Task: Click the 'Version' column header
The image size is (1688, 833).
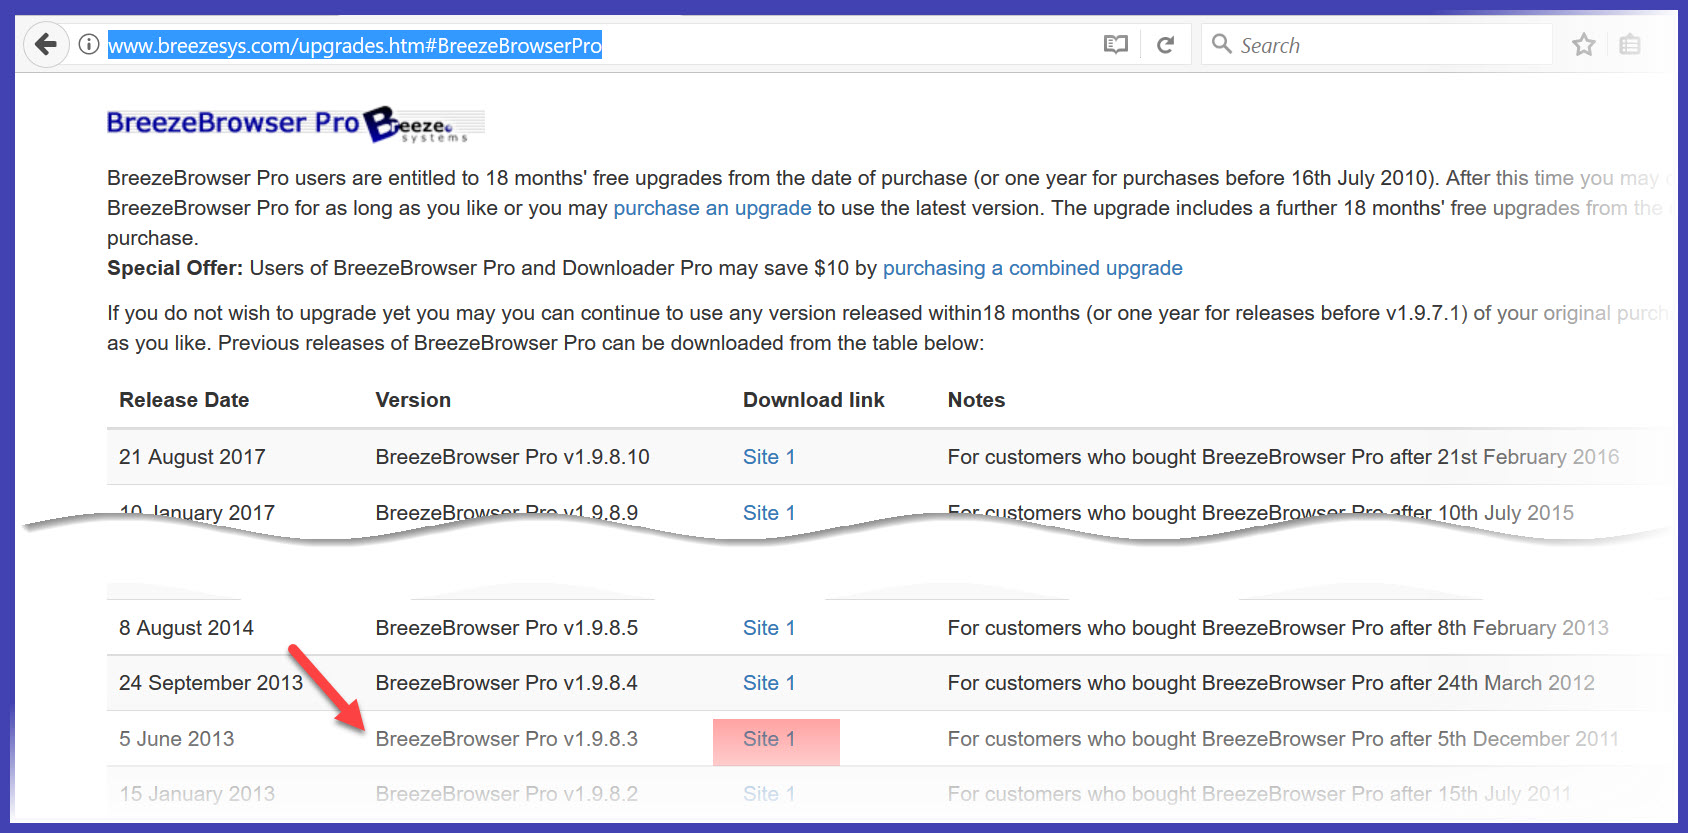Action: (x=413, y=400)
